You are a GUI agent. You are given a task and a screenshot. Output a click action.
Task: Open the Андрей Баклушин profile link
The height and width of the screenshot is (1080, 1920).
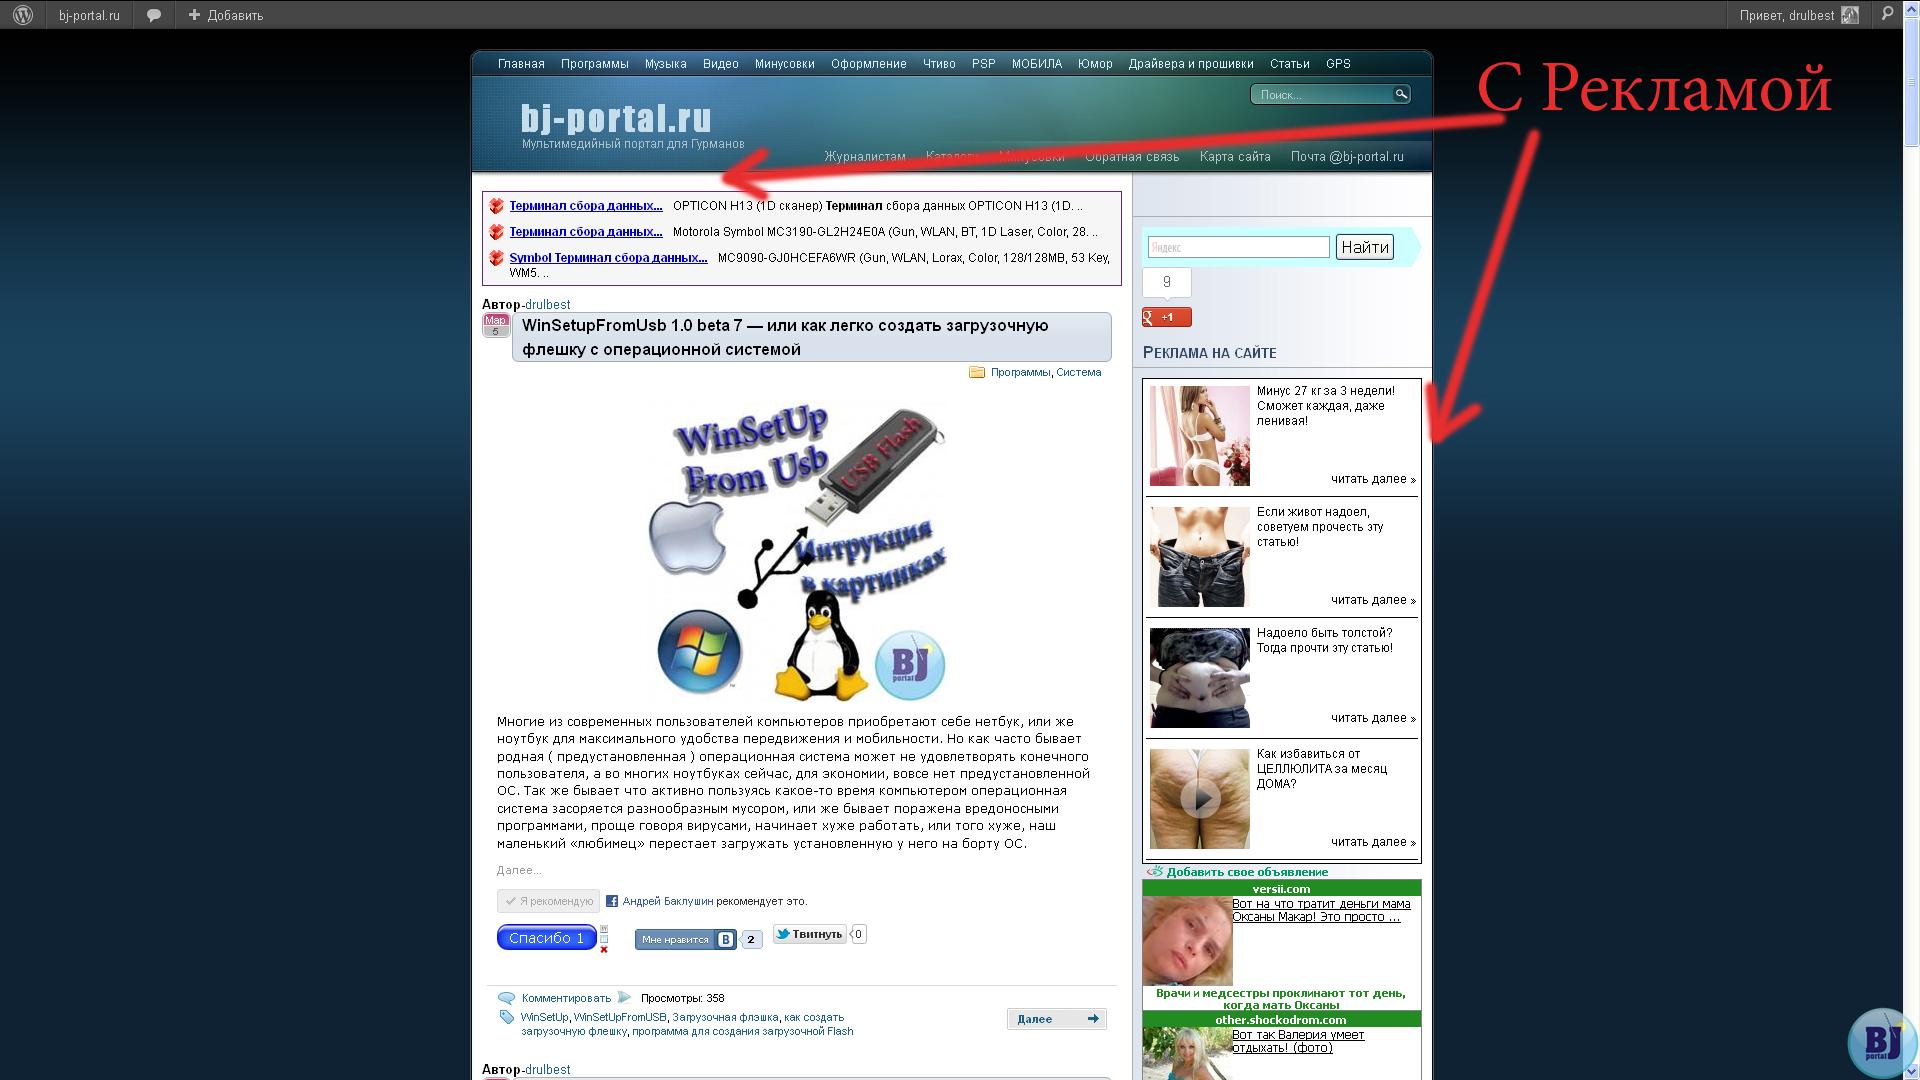point(668,901)
